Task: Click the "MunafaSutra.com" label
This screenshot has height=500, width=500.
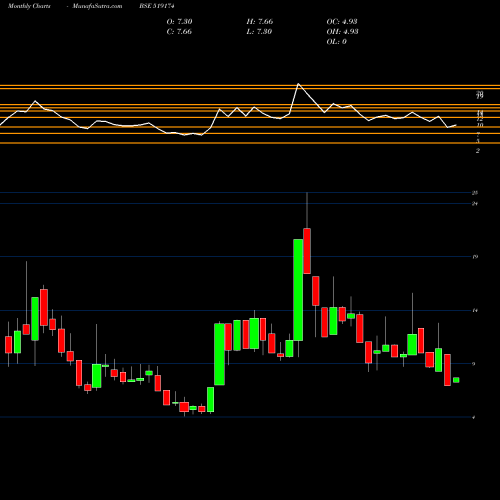Action: click(97, 6)
